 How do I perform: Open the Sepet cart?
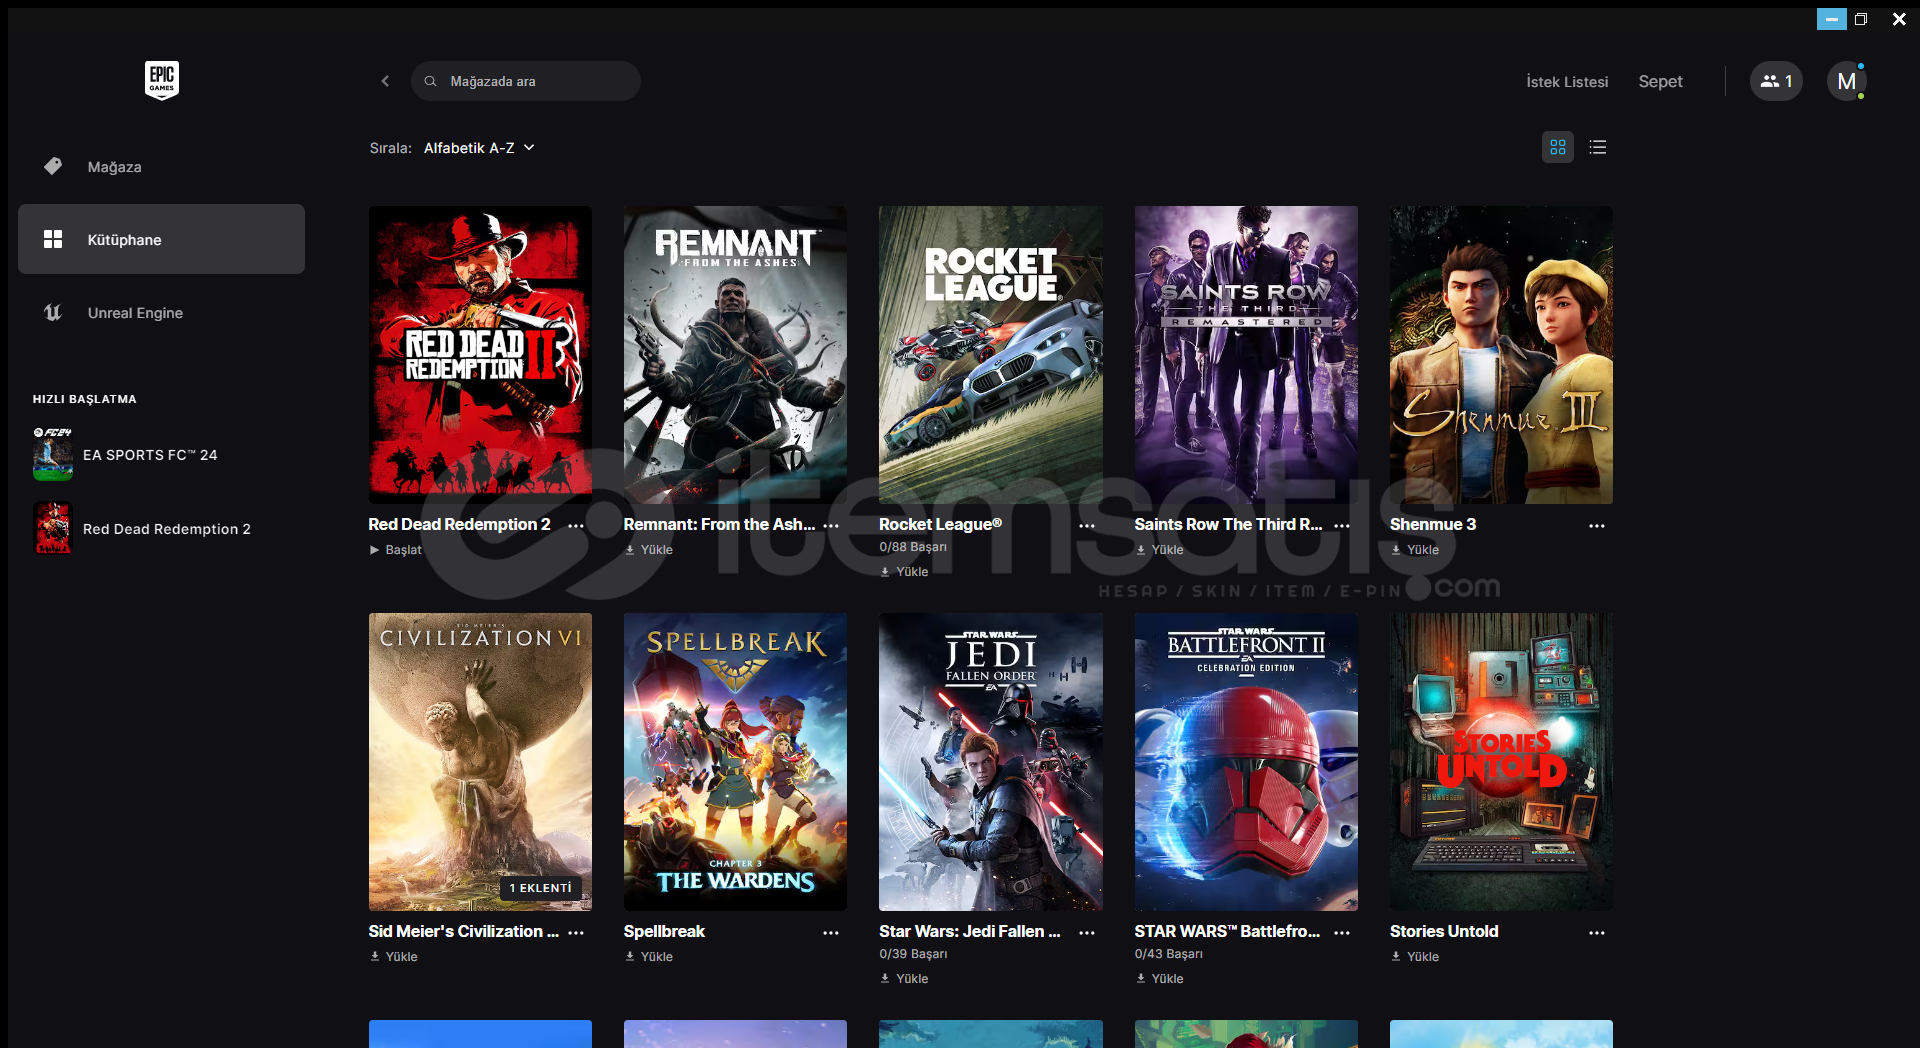tap(1660, 82)
